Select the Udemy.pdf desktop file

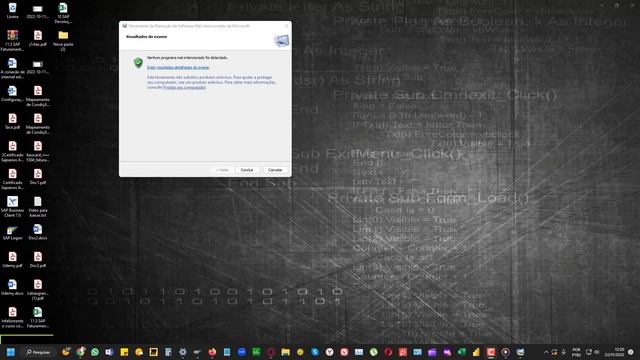click(x=12, y=260)
